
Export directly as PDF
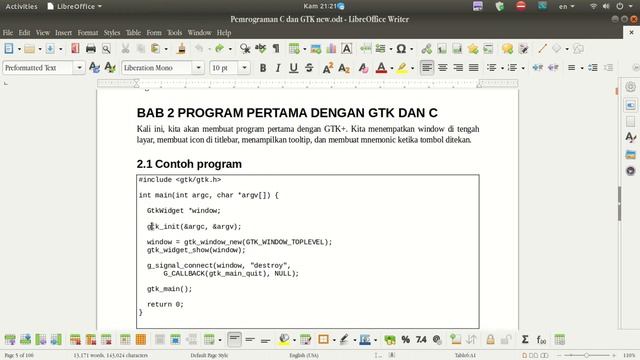click(75, 49)
